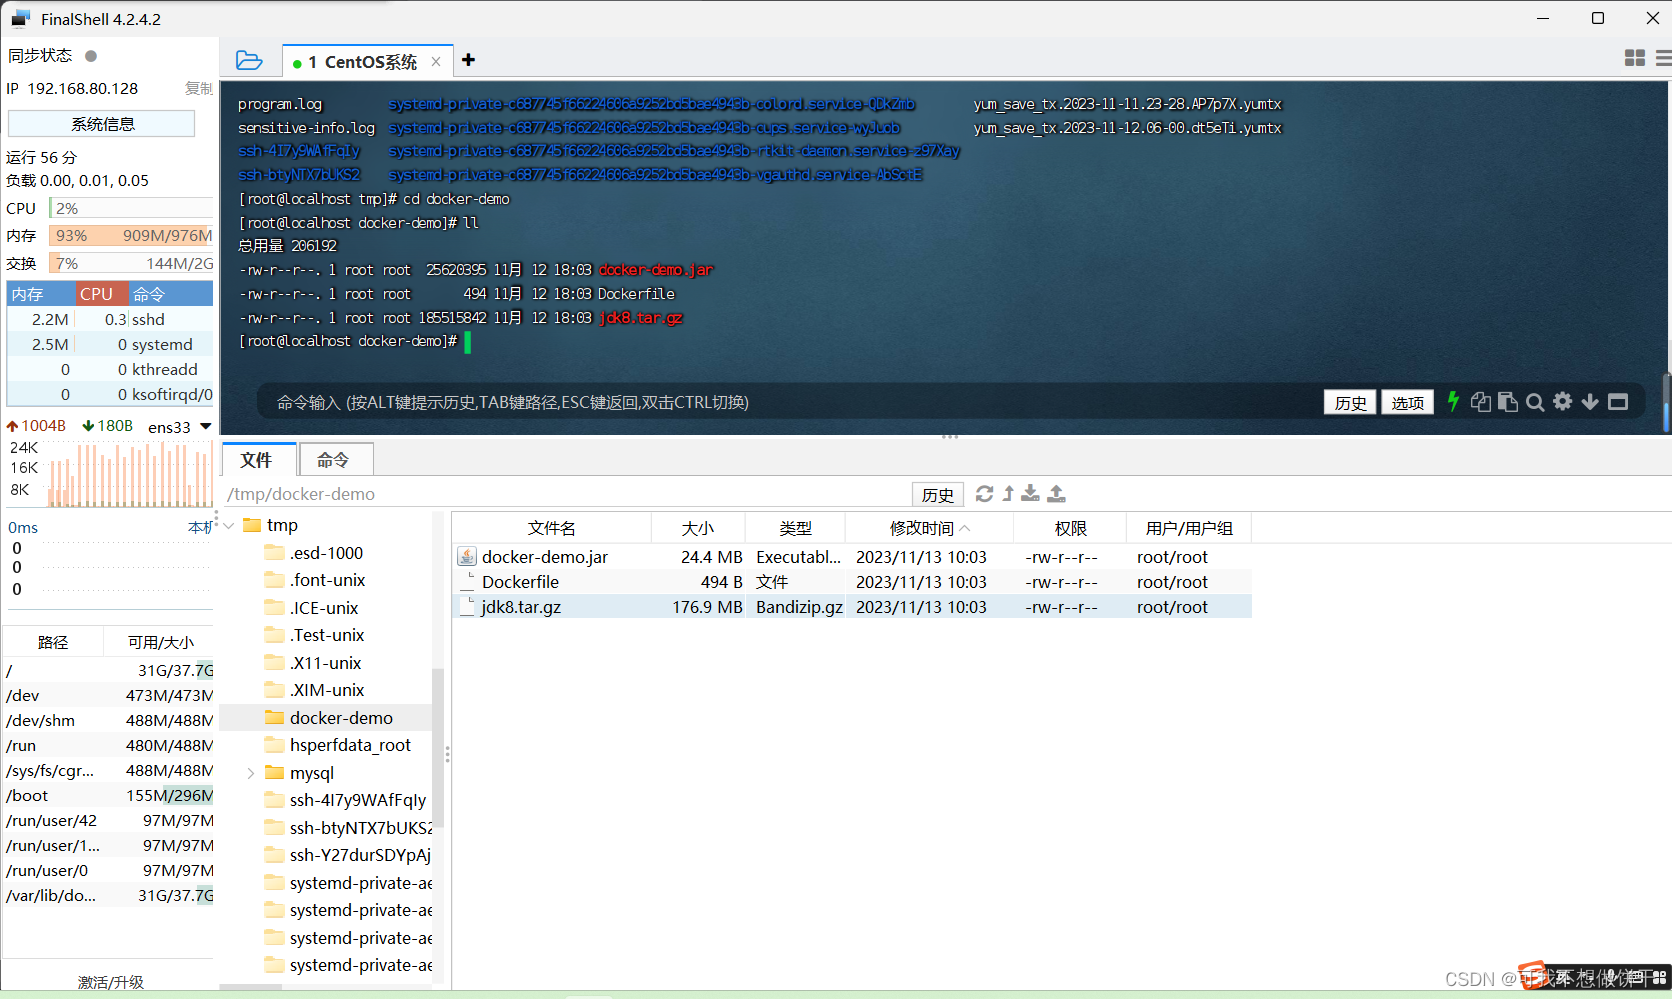
Task: Click the sshd process row
Action: click(x=110, y=319)
